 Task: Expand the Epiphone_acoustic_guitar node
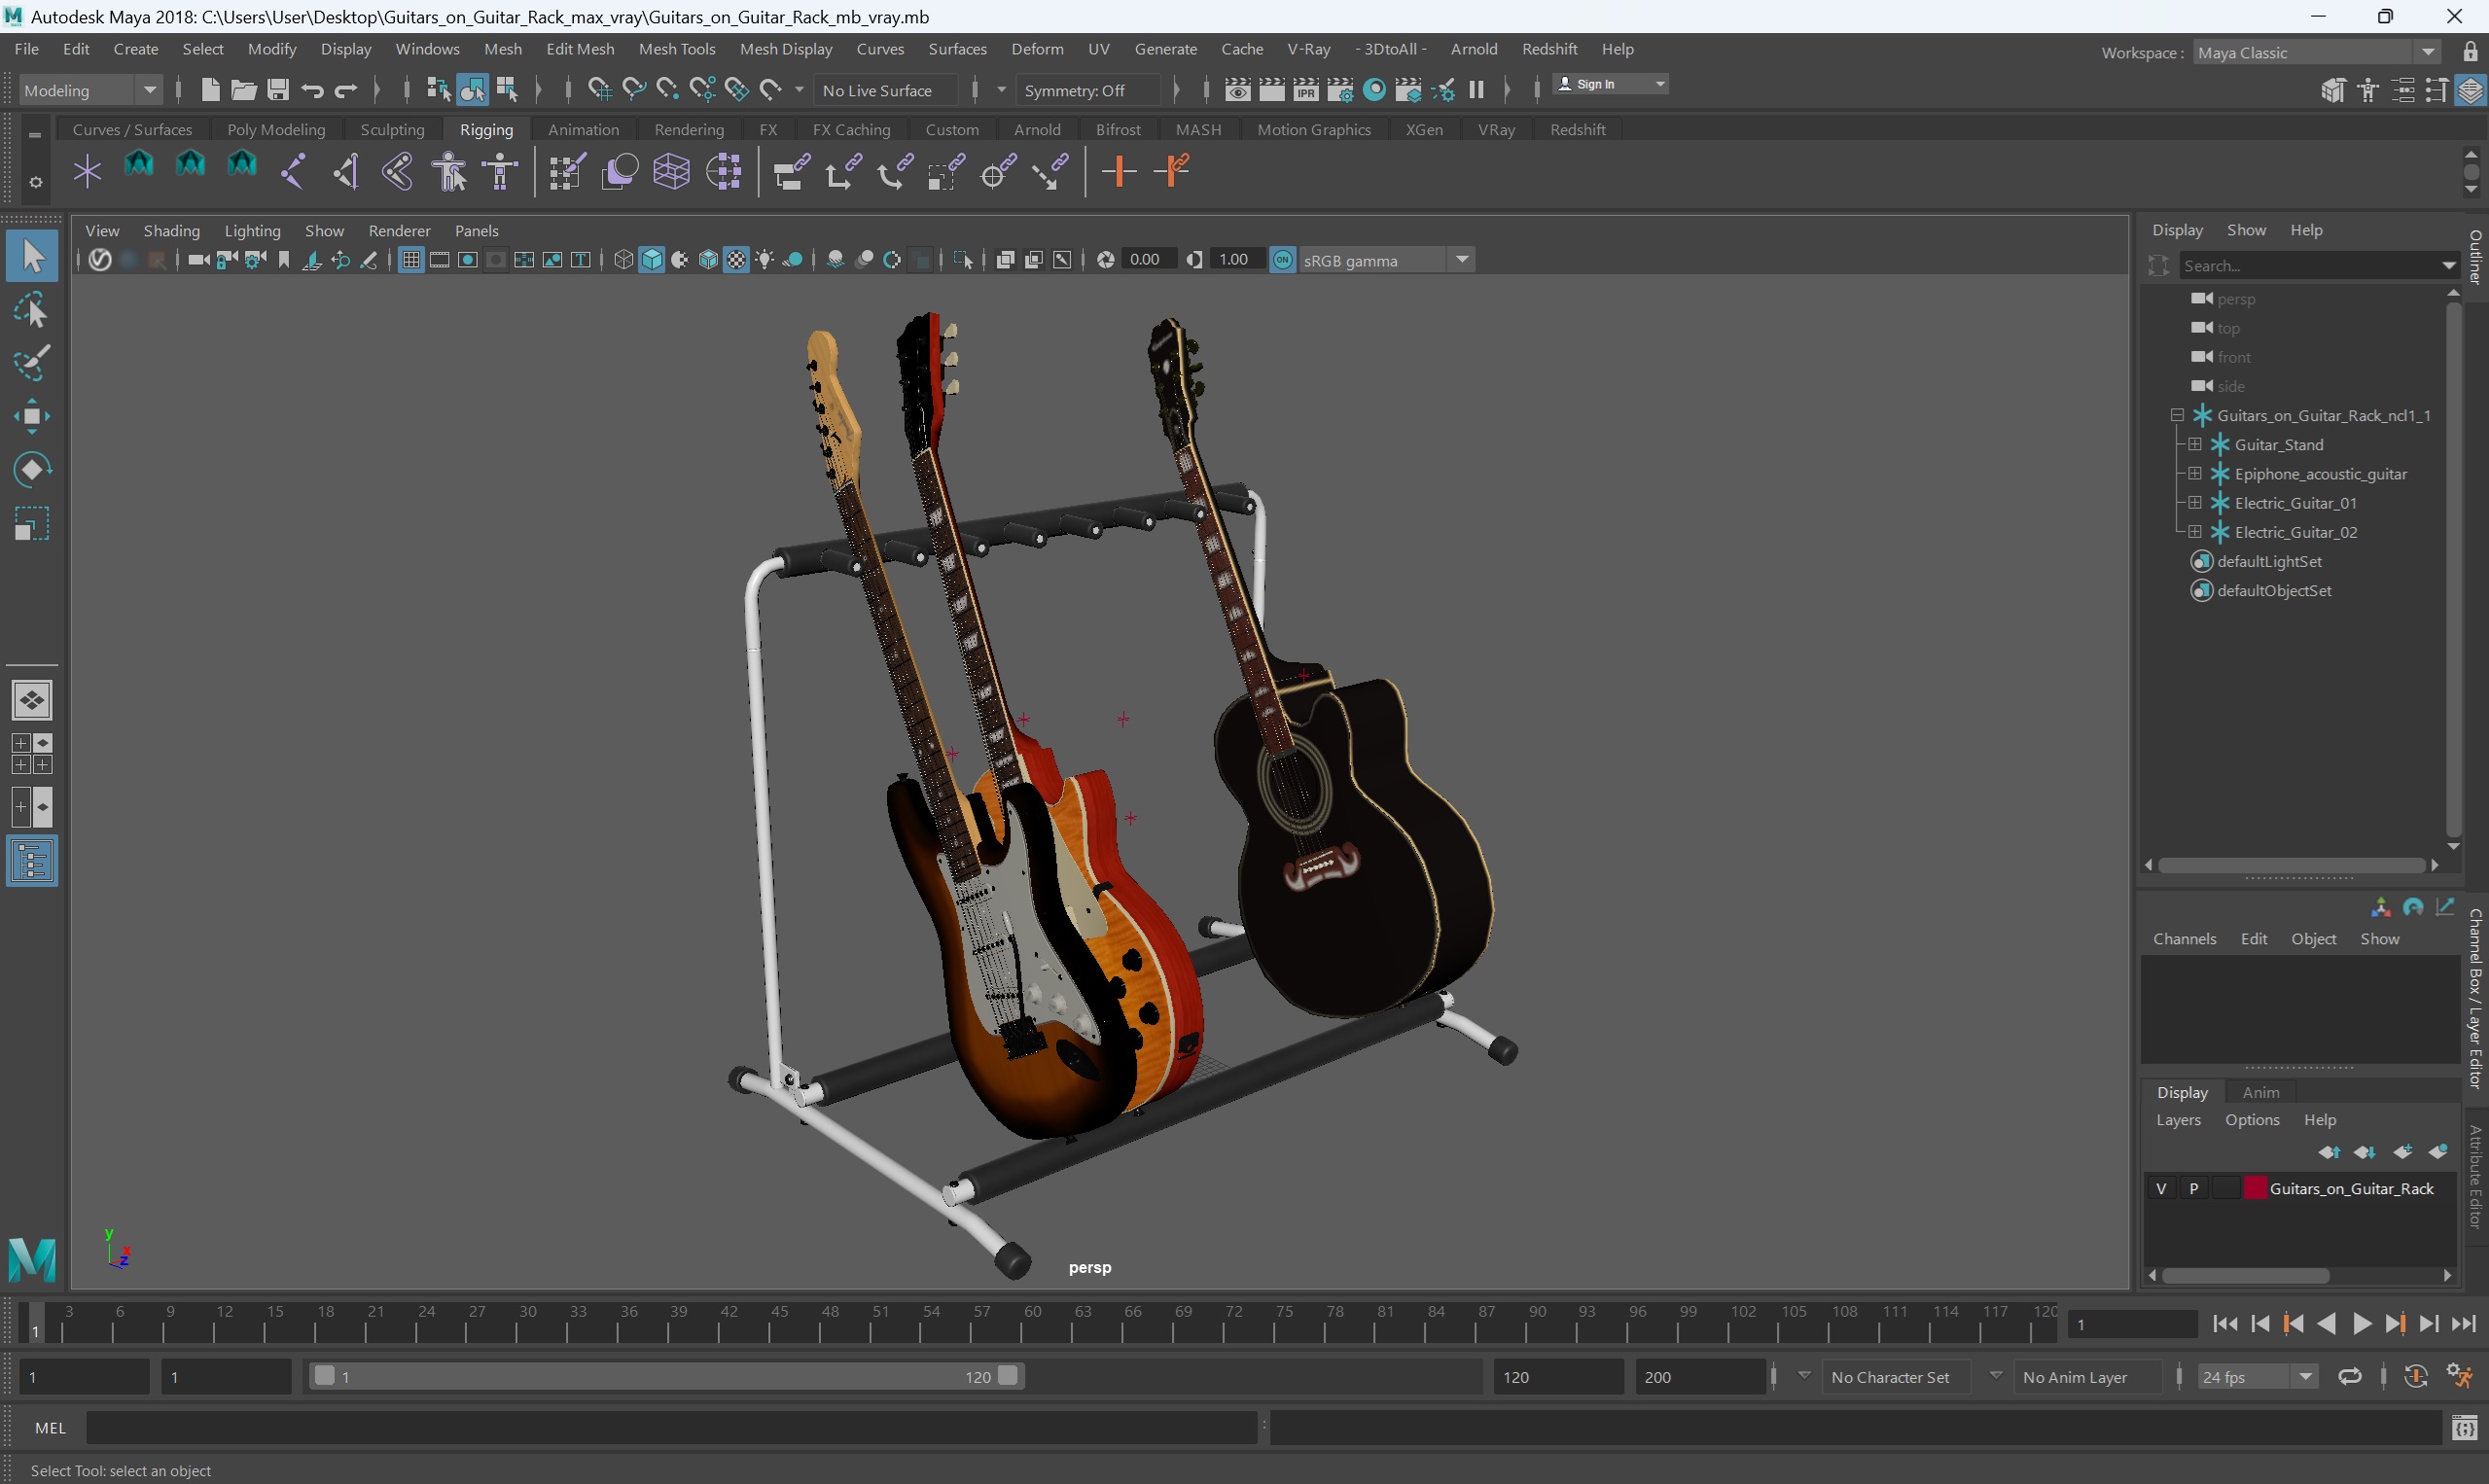click(x=2194, y=473)
